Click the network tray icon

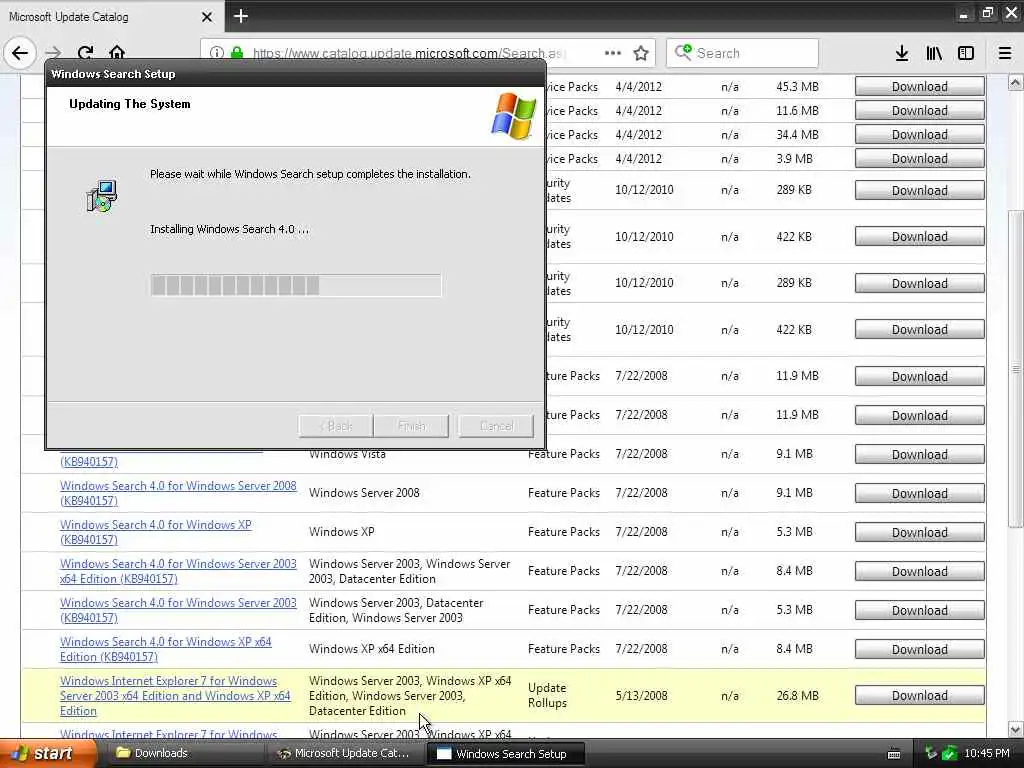(x=931, y=754)
